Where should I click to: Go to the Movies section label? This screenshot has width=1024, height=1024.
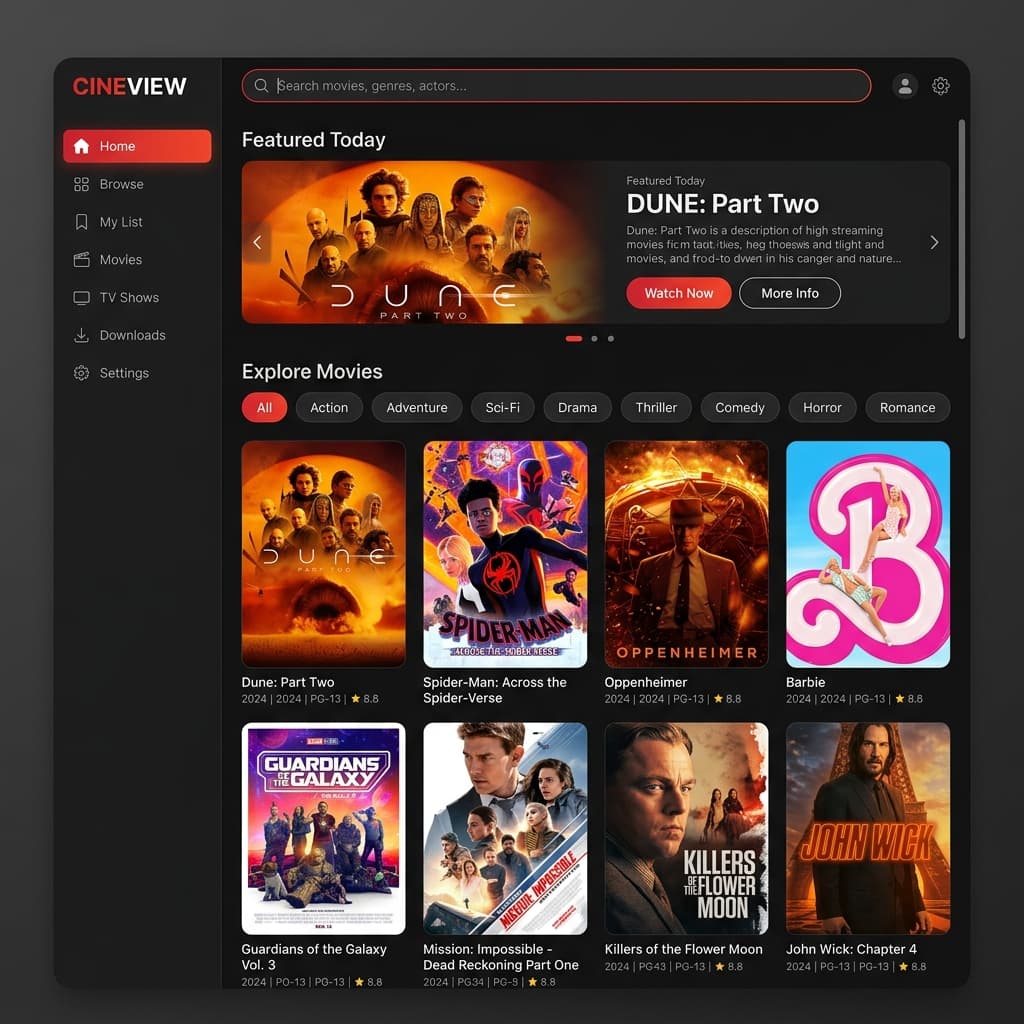point(121,260)
